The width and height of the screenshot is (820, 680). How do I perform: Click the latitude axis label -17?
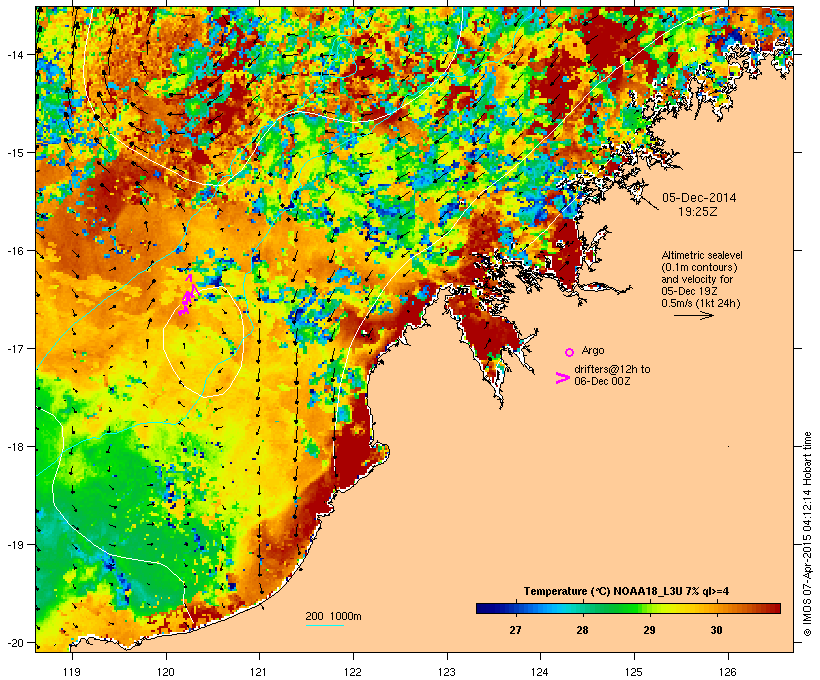pos(15,349)
